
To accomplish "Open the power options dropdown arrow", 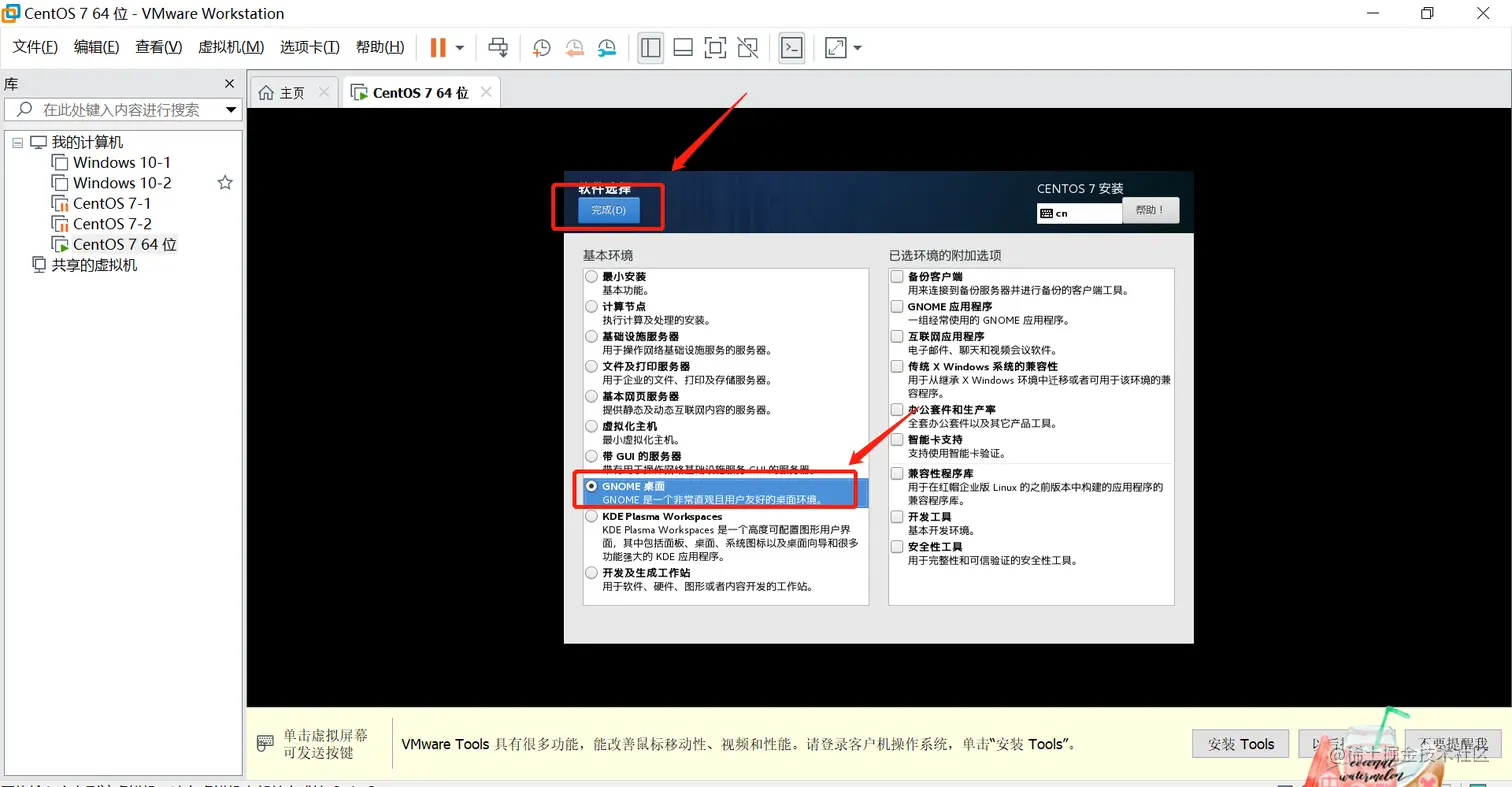I will [x=460, y=47].
